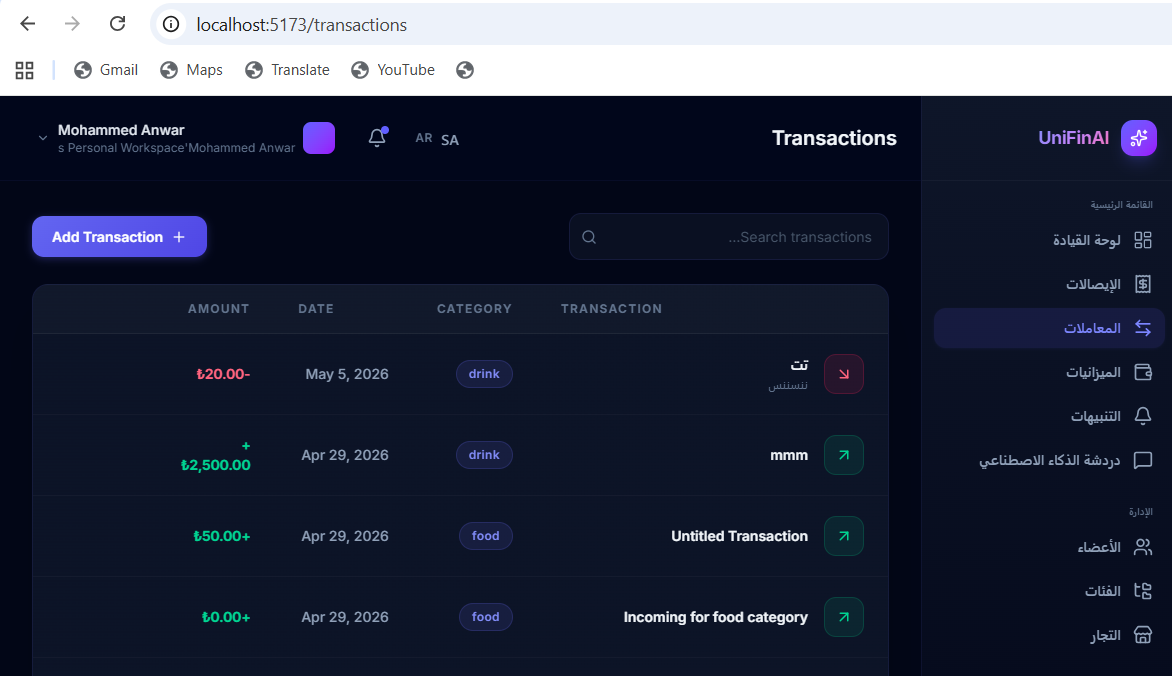1172x676 pixels.
Task: Open the Untitled Transaction row
Action: pyautogui.click(x=460, y=536)
